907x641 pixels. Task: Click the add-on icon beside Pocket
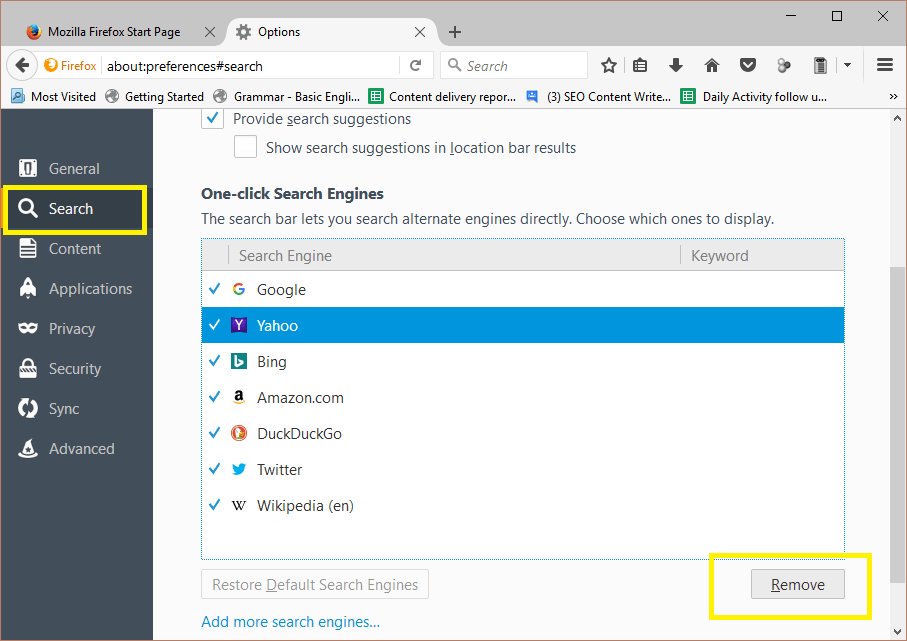[784, 65]
